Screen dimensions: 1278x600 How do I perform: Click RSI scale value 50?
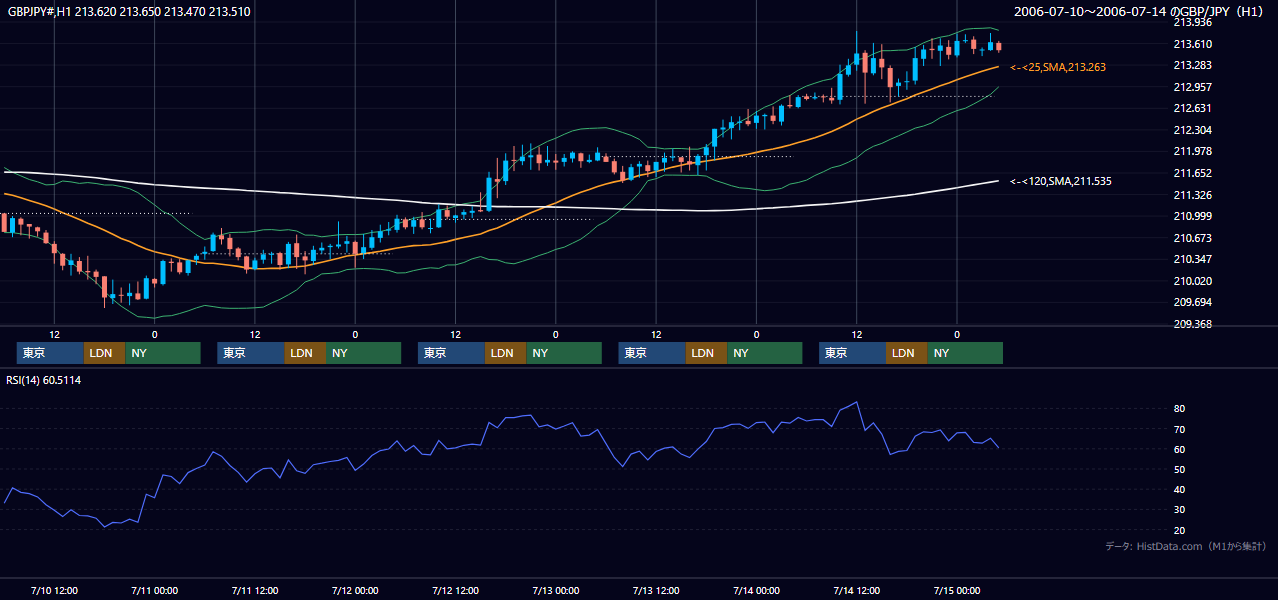(1180, 470)
